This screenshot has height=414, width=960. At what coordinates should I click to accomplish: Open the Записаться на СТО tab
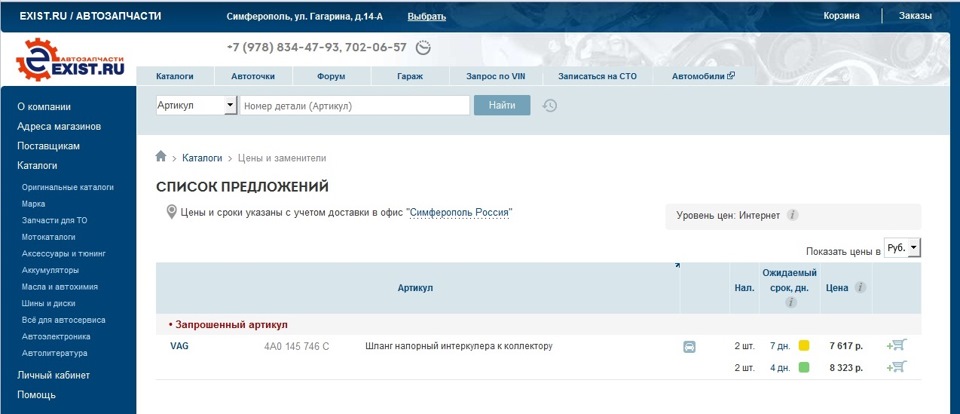(x=598, y=77)
